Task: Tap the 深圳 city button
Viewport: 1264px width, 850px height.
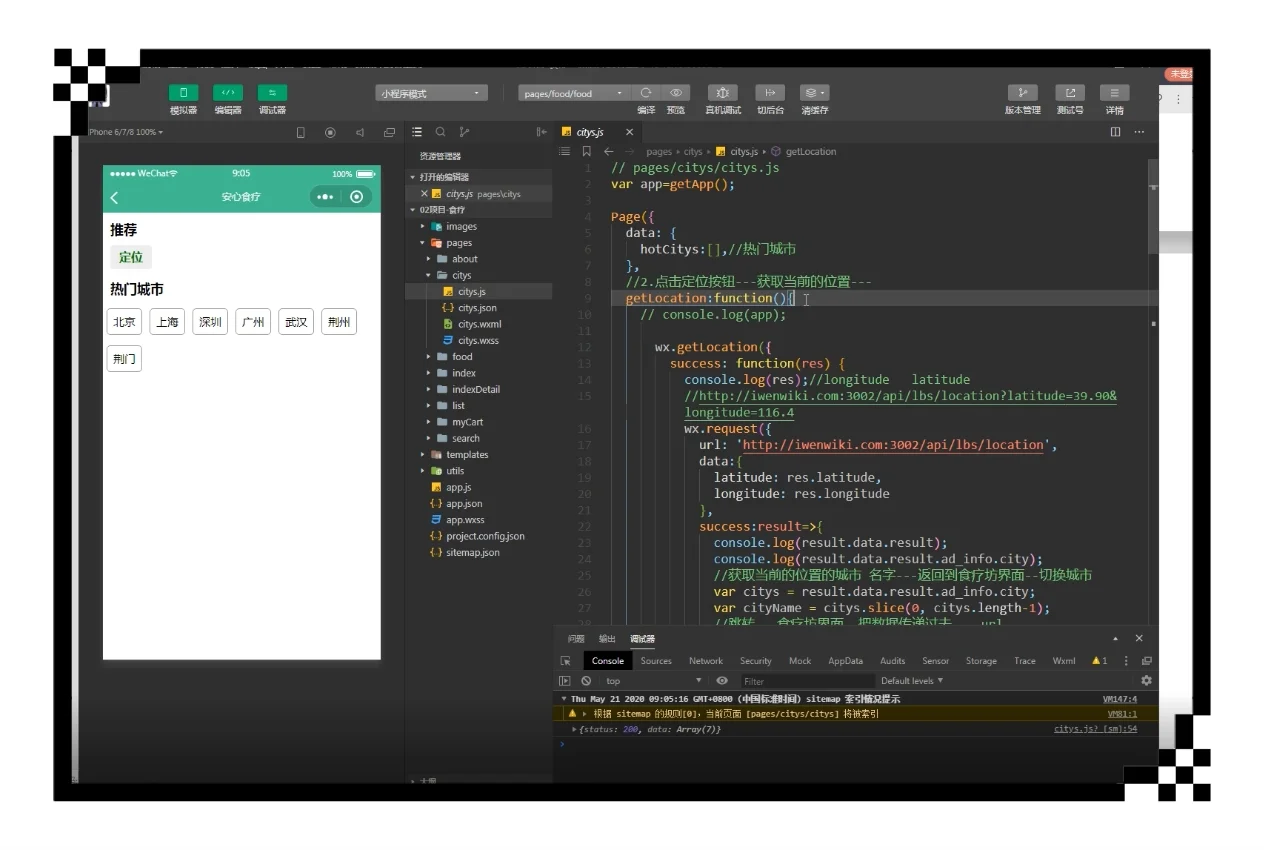Action: click(210, 322)
